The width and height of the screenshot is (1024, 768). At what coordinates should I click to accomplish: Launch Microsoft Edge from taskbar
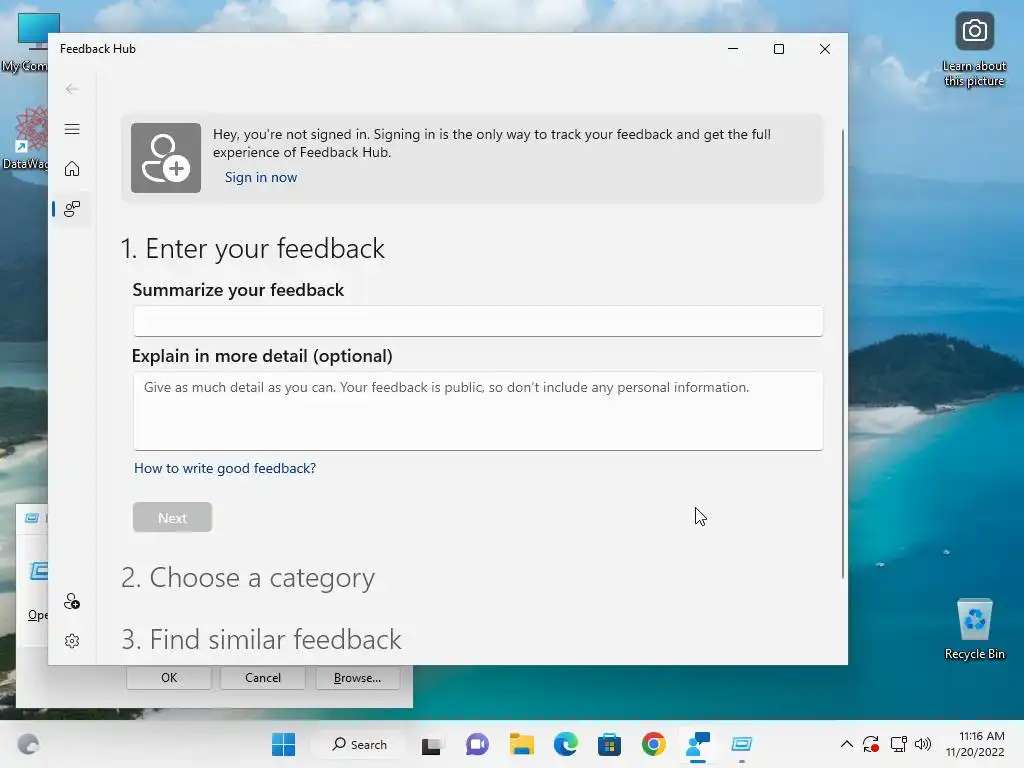pos(566,744)
